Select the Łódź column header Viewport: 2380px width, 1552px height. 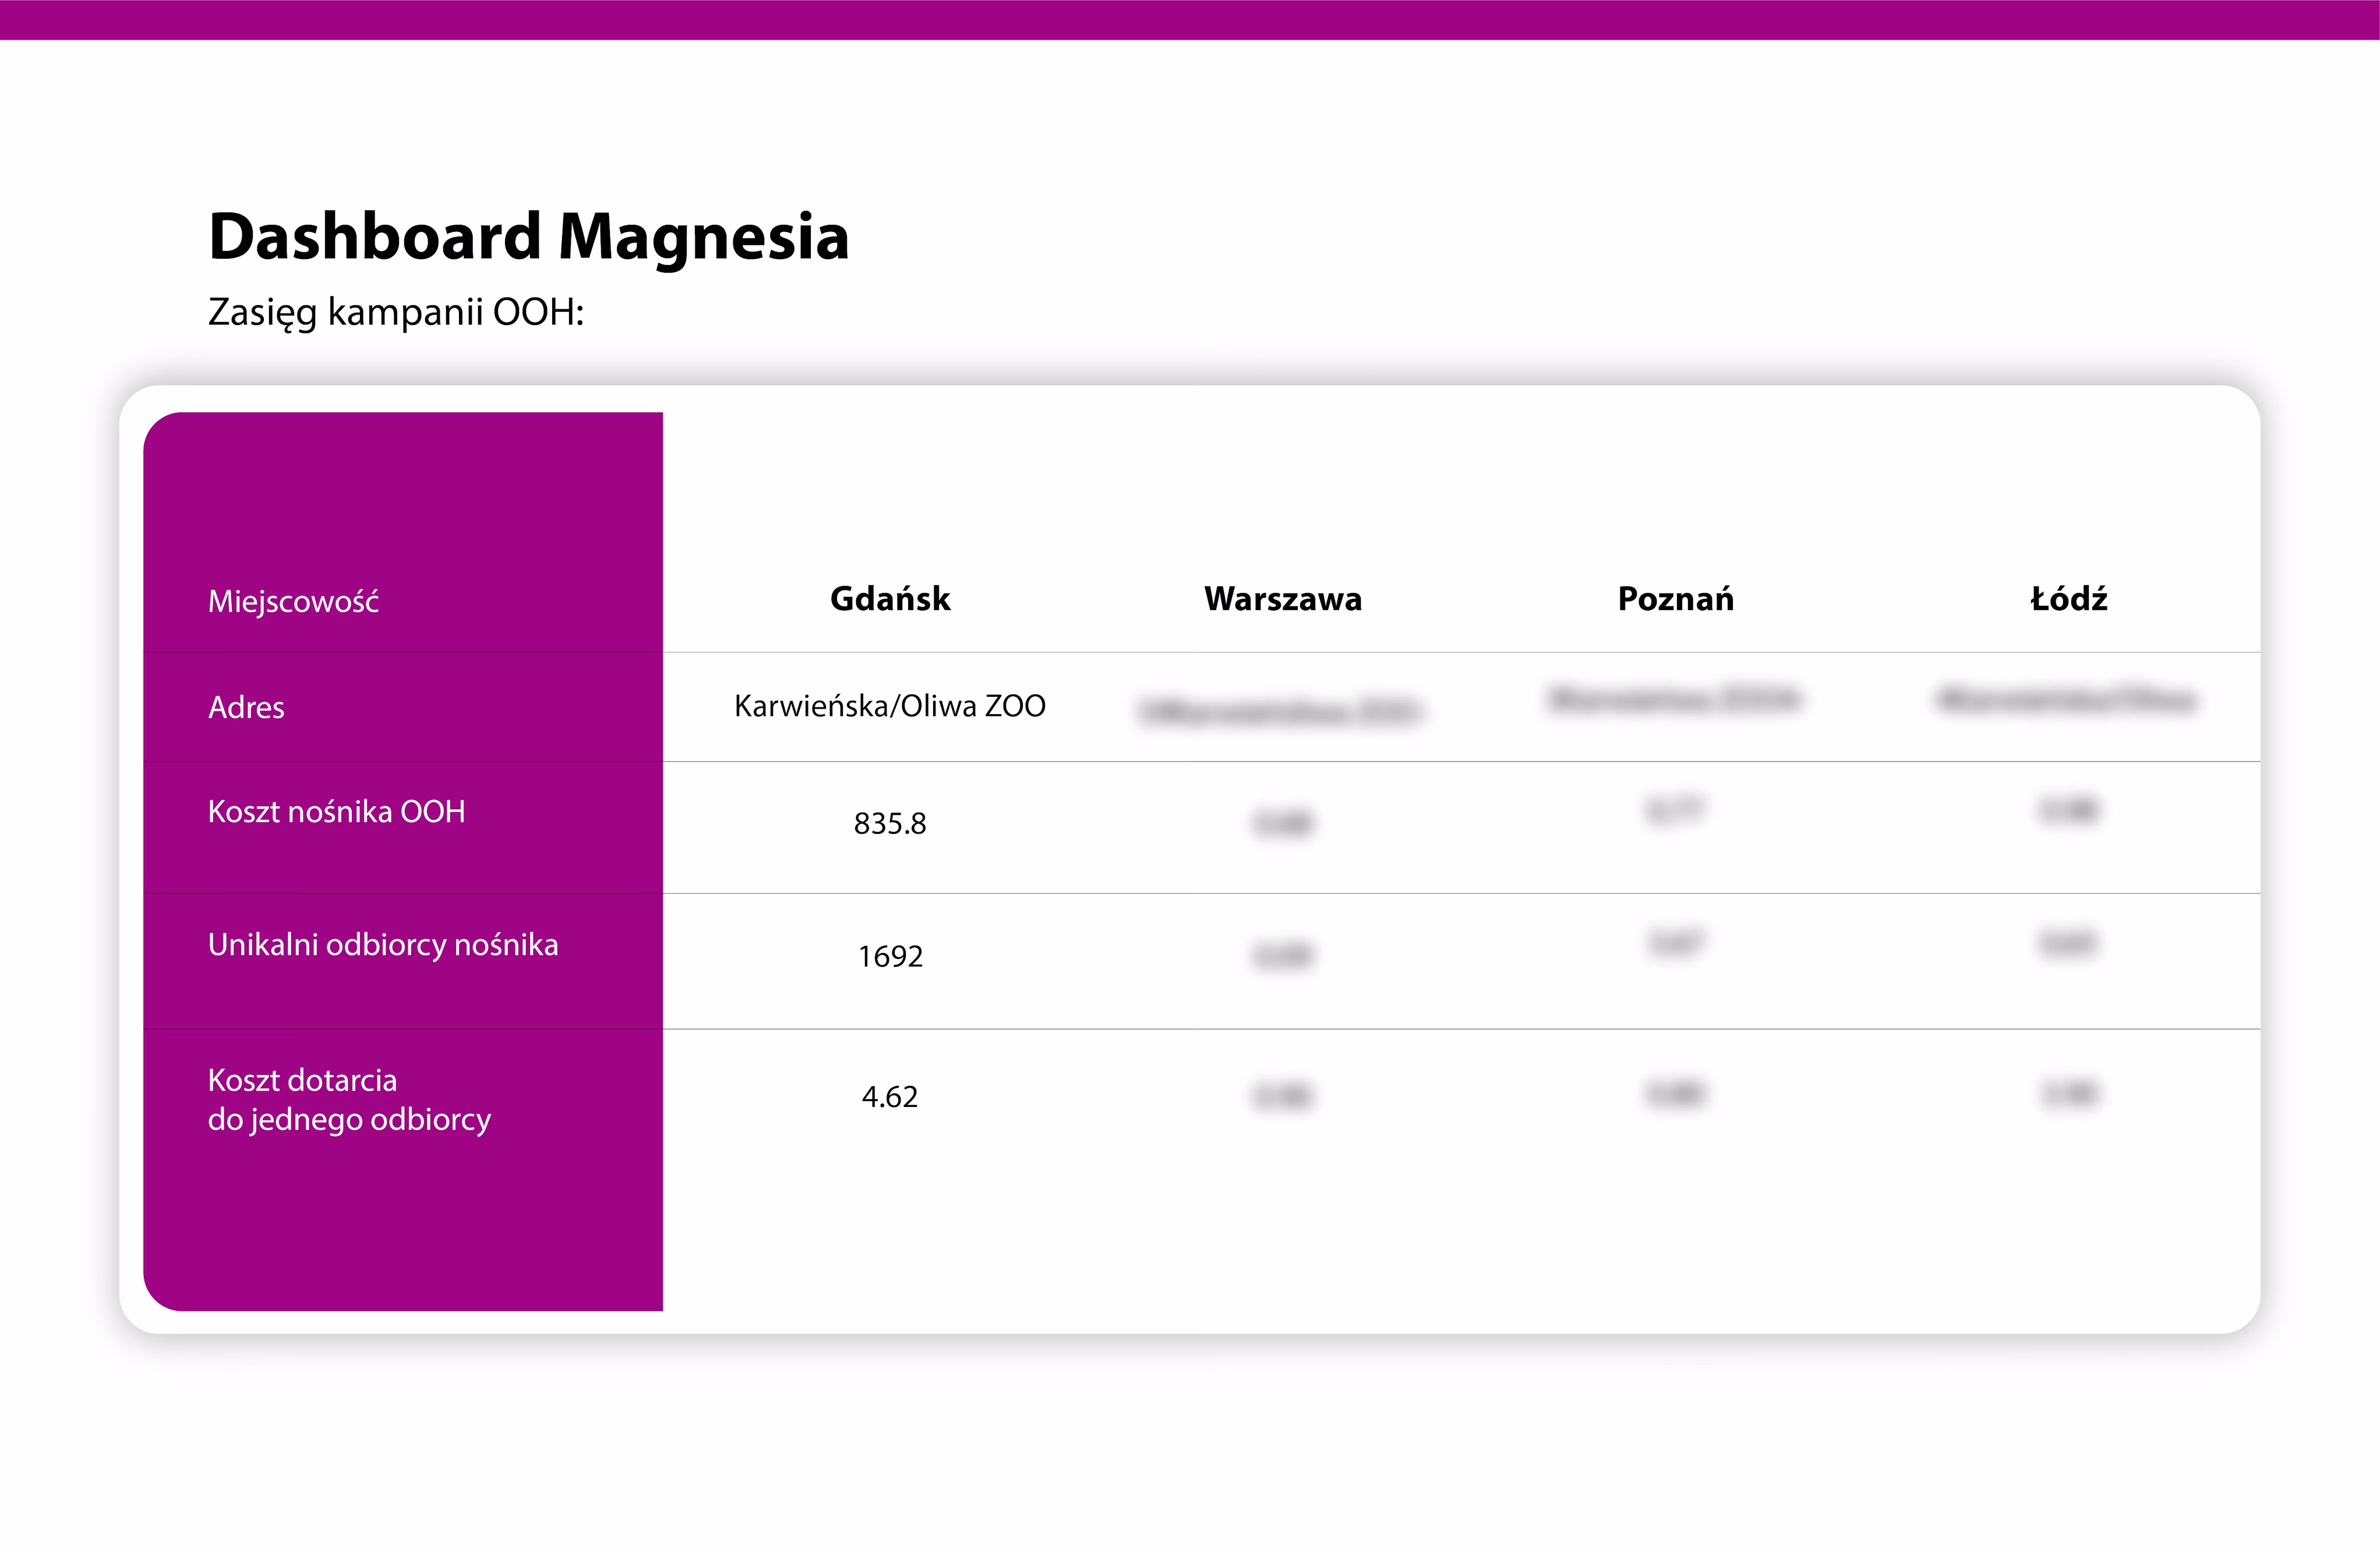(x=2068, y=599)
